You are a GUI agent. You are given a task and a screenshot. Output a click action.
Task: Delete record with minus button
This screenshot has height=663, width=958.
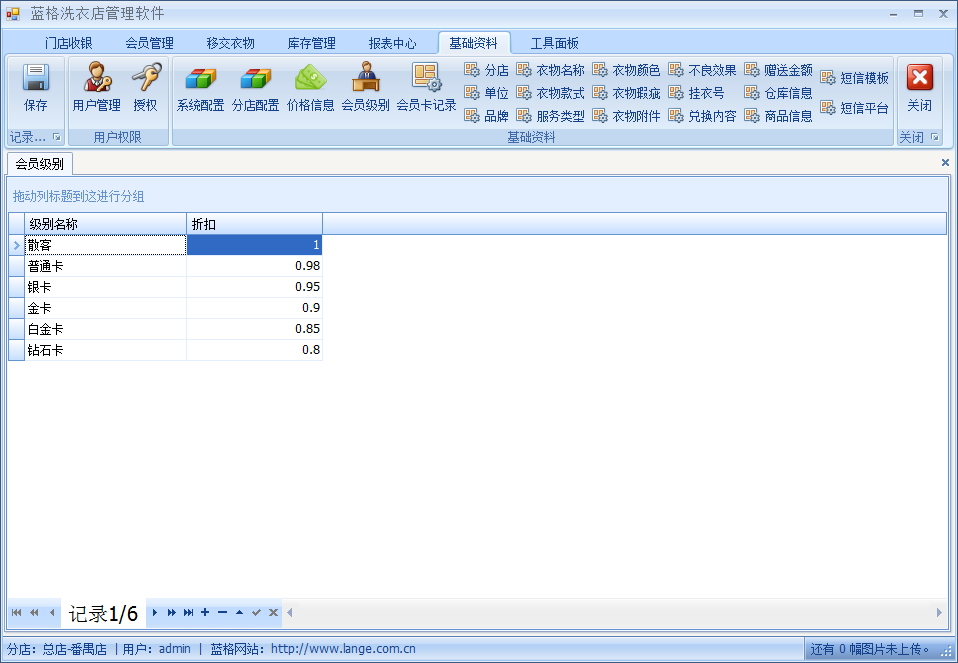222,612
